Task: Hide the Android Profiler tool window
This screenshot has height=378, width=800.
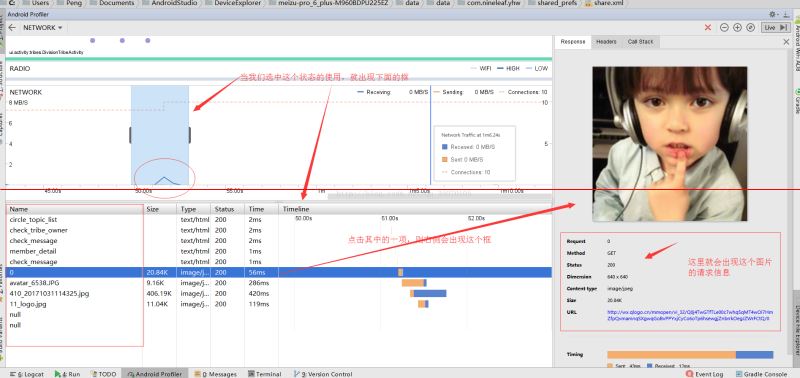Action: tap(786, 14)
